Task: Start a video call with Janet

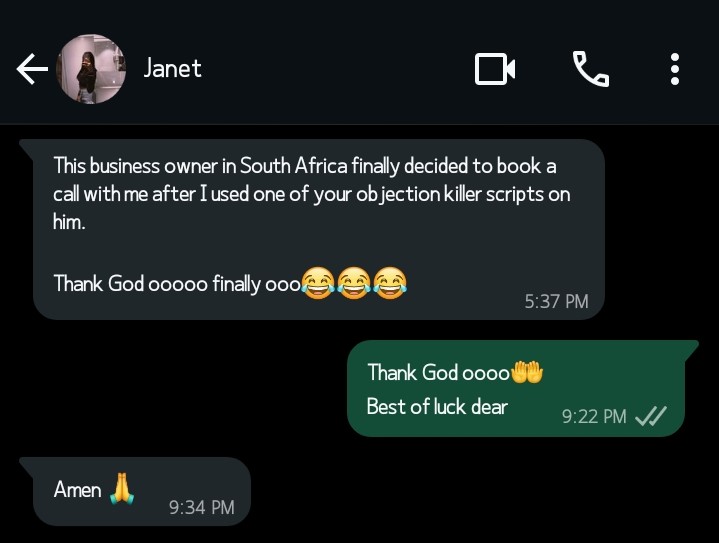Action: pyautogui.click(x=495, y=69)
